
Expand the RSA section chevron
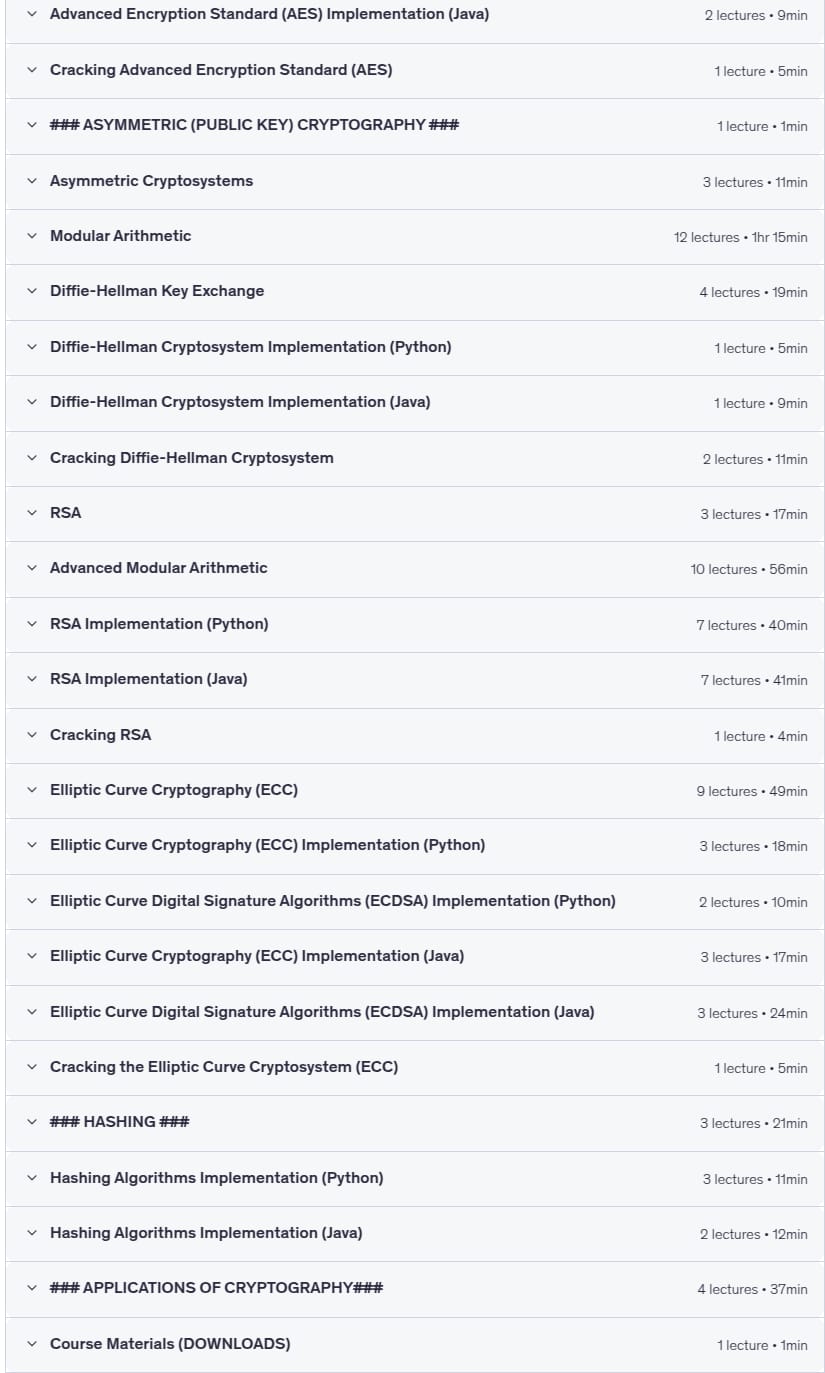coord(32,513)
